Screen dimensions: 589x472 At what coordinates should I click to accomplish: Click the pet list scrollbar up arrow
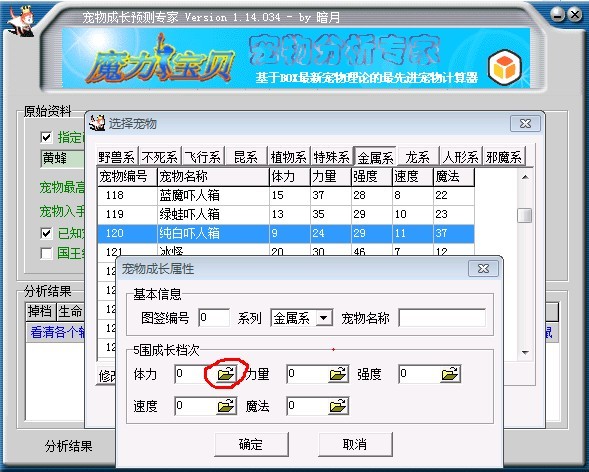525,177
